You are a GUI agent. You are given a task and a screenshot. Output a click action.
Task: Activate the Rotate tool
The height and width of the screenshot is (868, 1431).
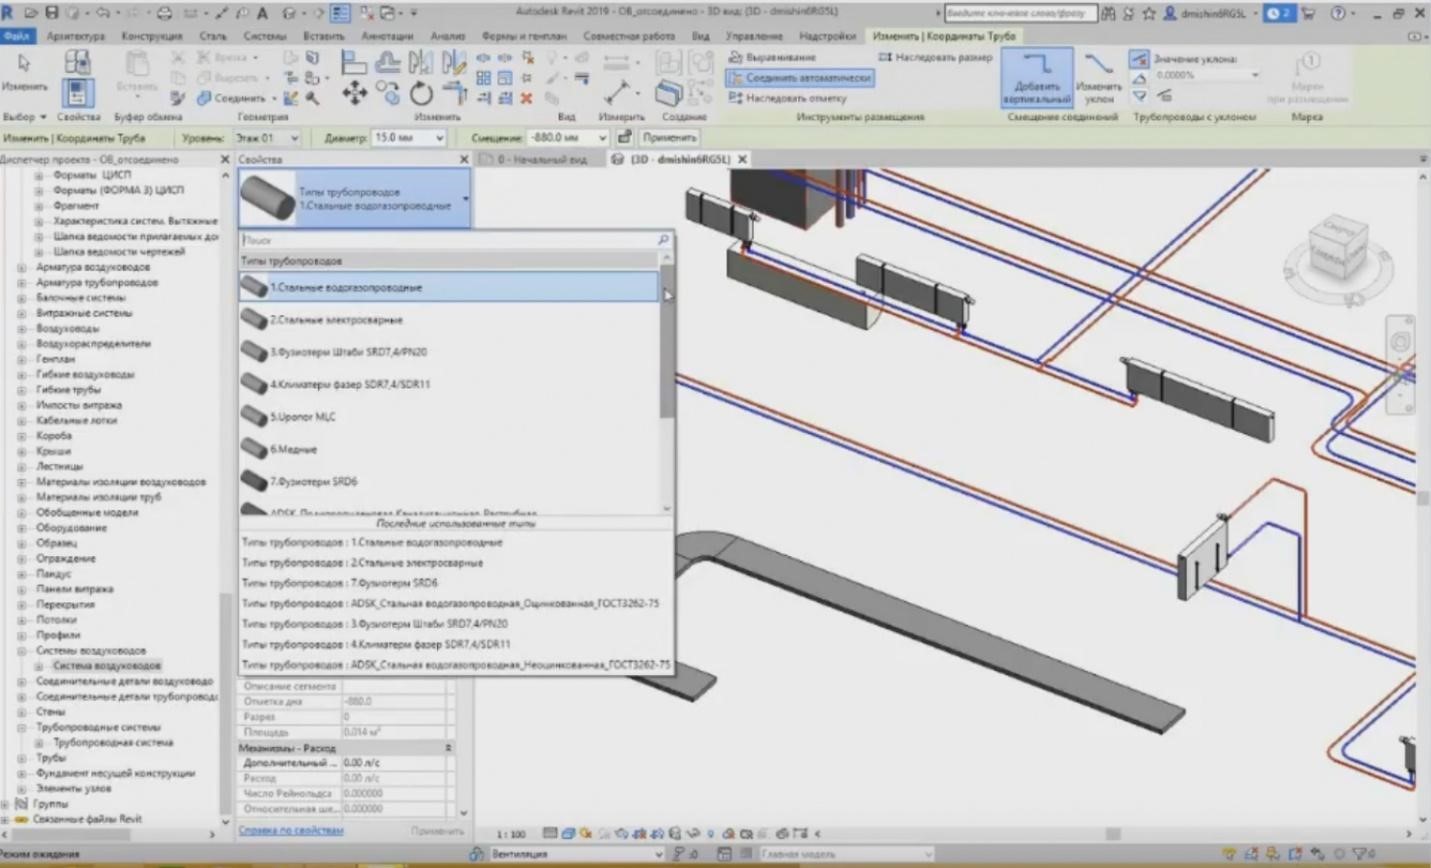click(x=422, y=92)
